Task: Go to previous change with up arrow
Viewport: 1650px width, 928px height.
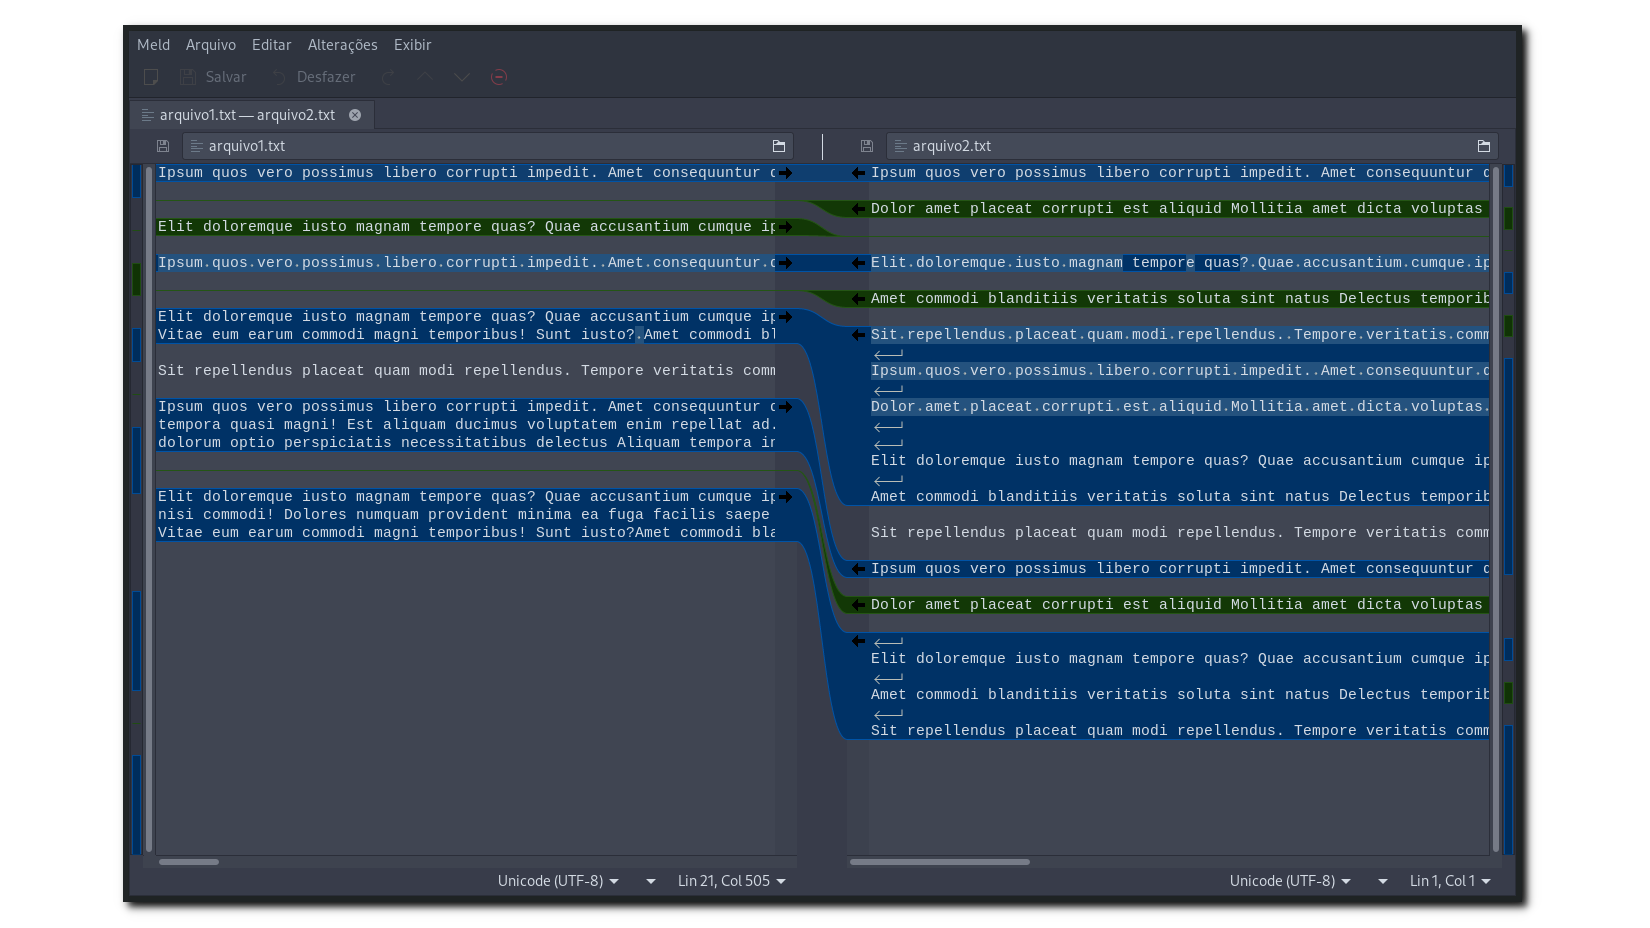Action: (x=425, y=77)
